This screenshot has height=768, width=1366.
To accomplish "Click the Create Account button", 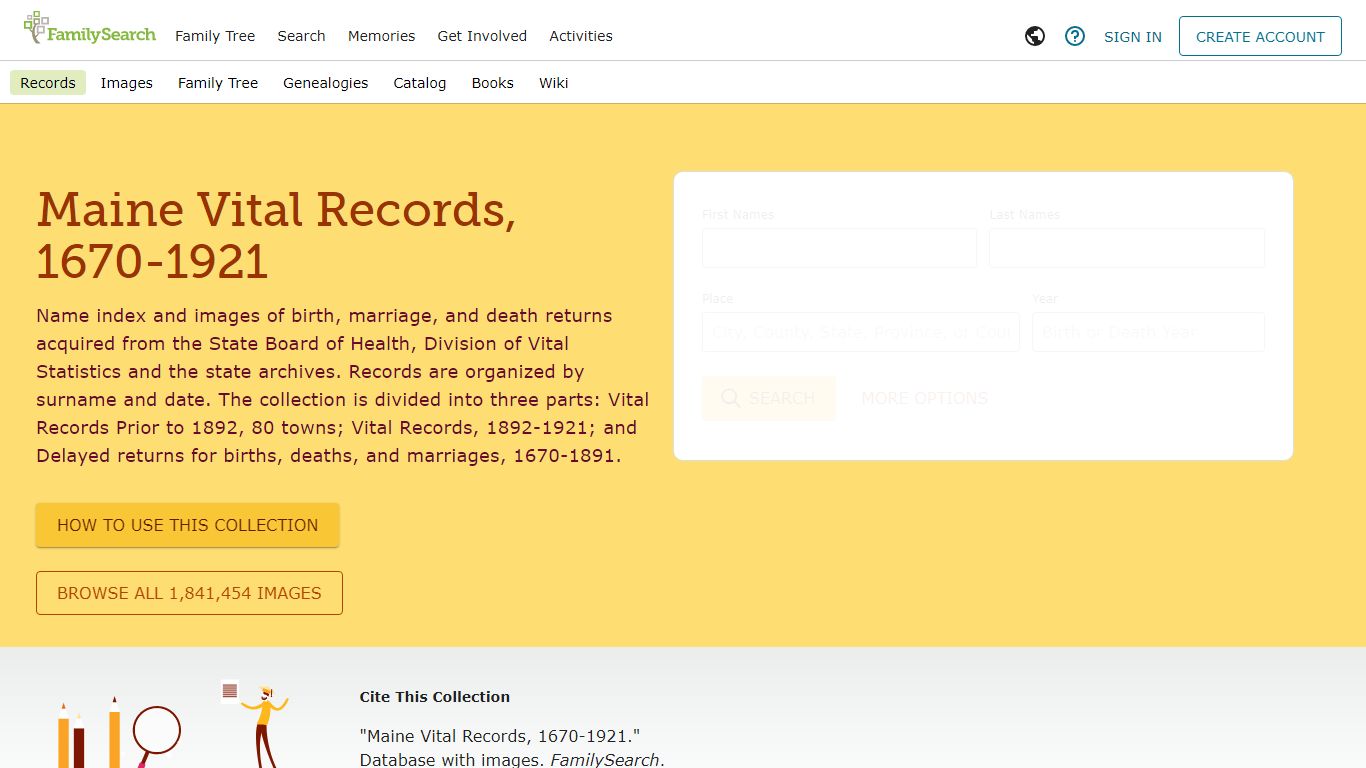I will [x=1260, y=36].
